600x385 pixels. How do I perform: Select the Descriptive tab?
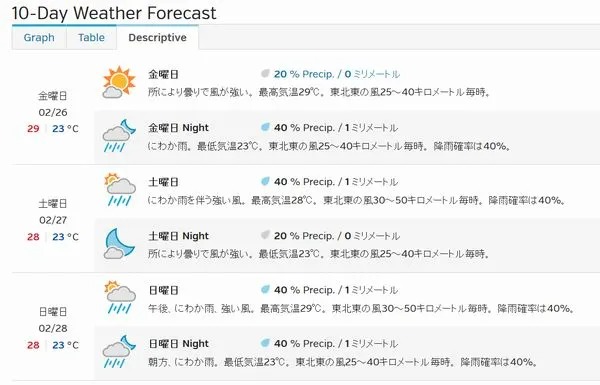click(158, 38)
